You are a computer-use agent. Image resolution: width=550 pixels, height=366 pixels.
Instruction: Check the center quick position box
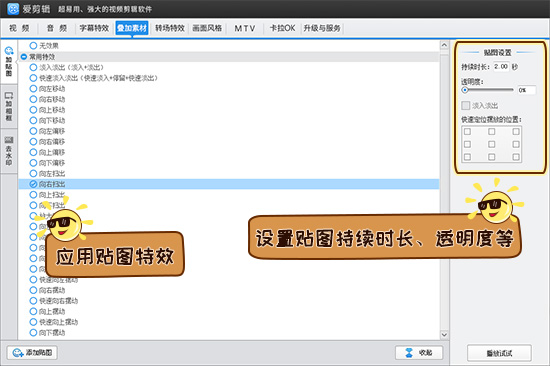(x=491, y=144)
